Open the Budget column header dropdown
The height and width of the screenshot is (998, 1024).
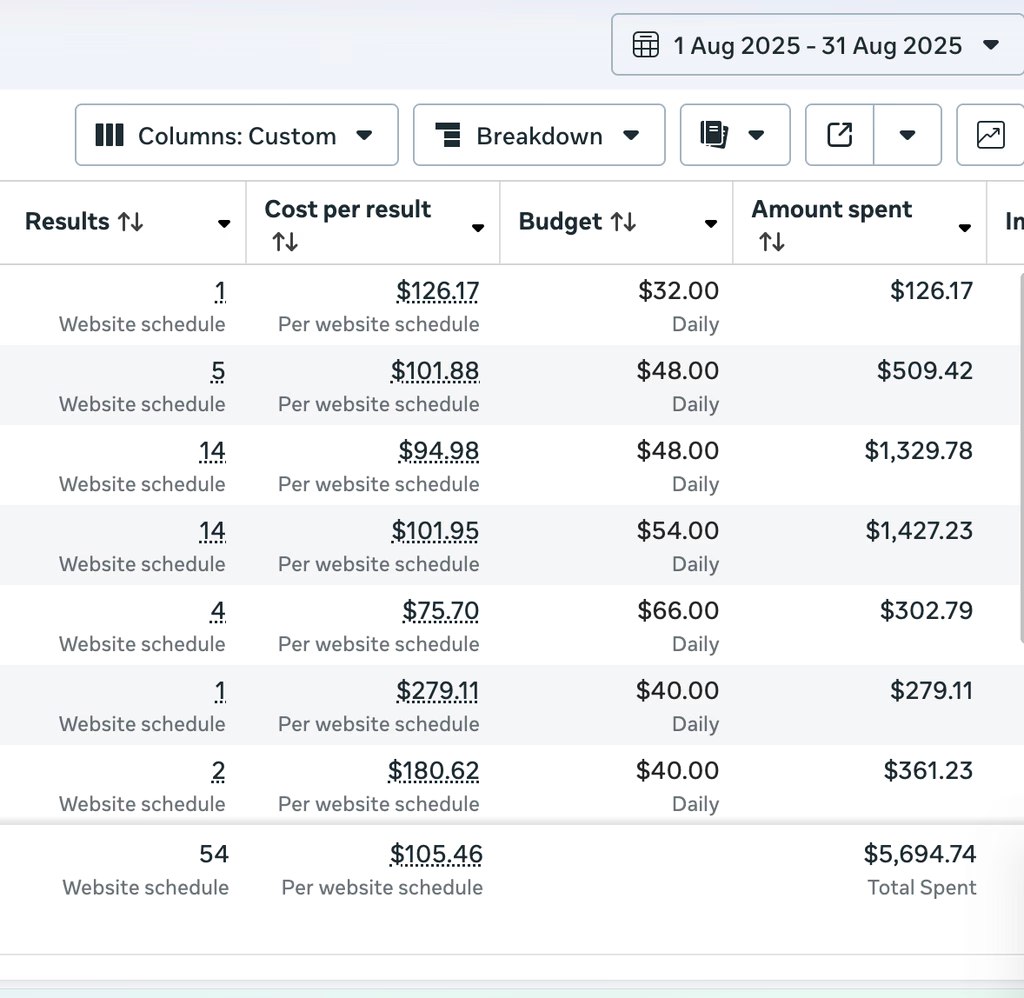pyautogui.click(x=710, y=224)
